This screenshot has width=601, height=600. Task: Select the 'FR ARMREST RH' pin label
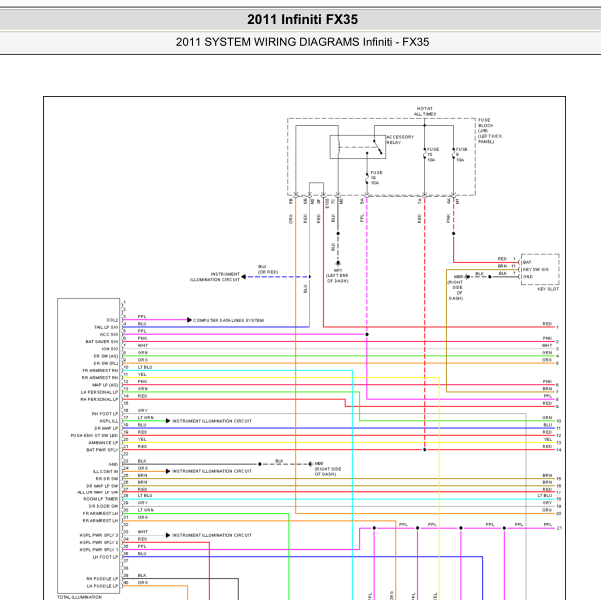(x=100, y=371)
